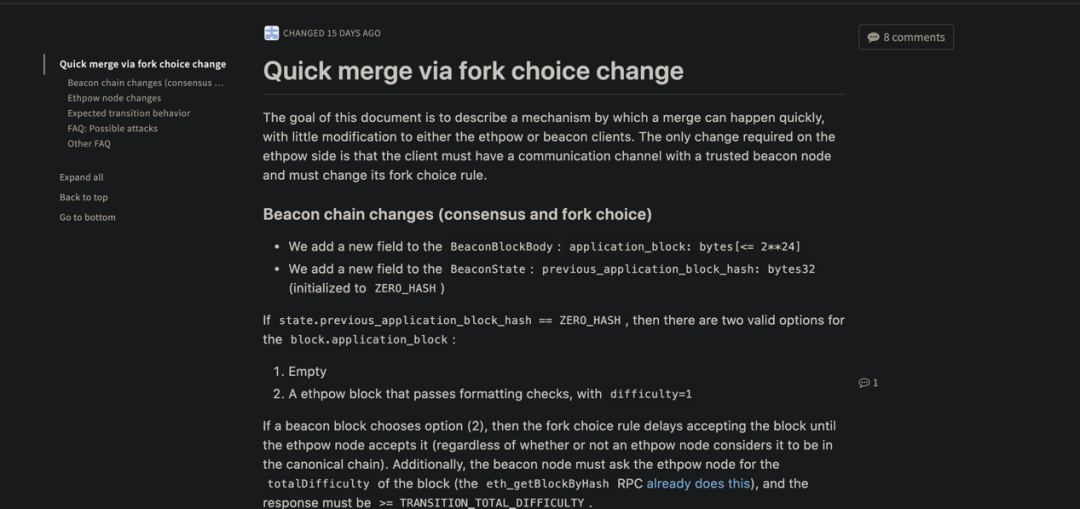Click the eth_getBlockByHash code text
This screenshot has width=1080, height=509.
click(548, 484)
